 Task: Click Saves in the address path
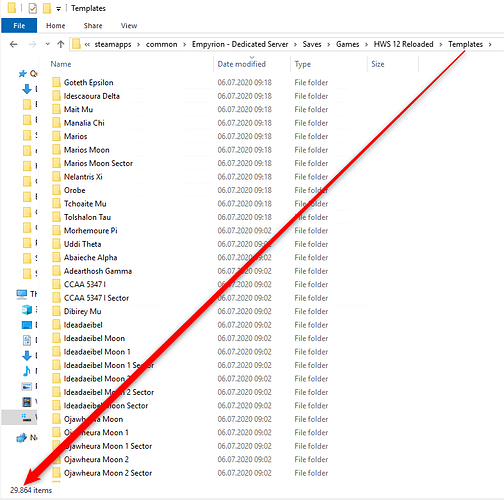click(312, 44)
